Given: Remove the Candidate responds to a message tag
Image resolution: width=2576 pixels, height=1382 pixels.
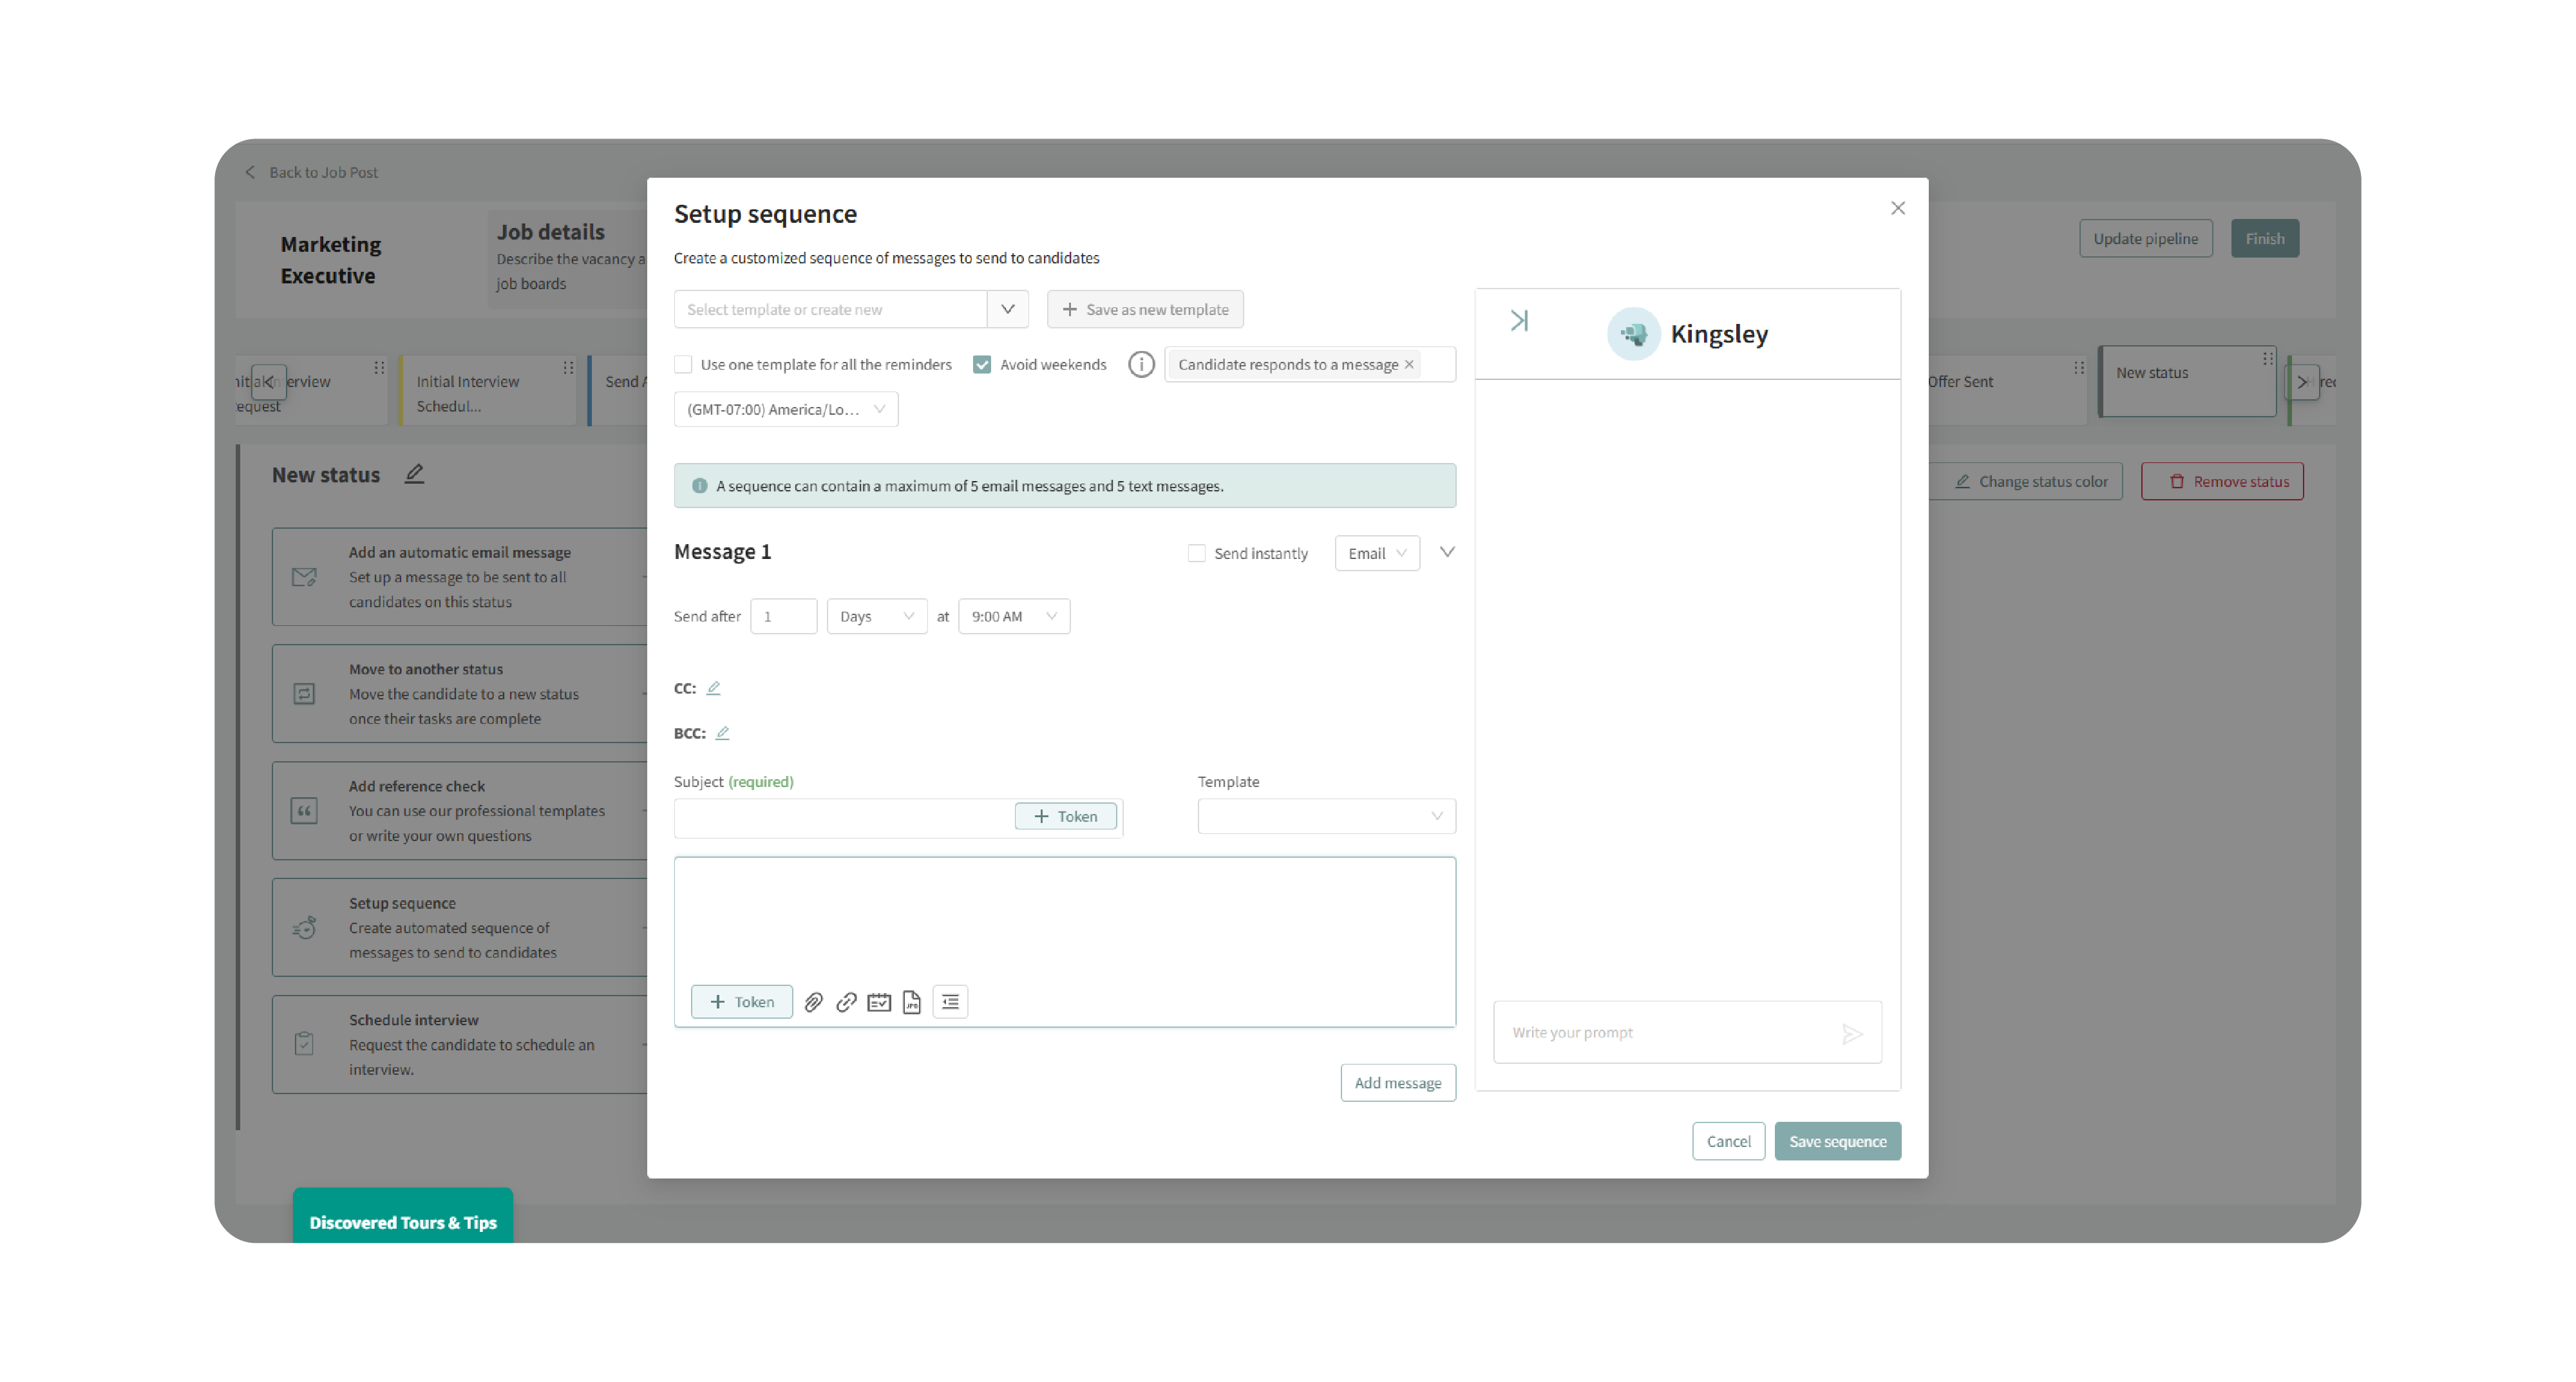Looking at the screenshot, I should [1409, 364].
